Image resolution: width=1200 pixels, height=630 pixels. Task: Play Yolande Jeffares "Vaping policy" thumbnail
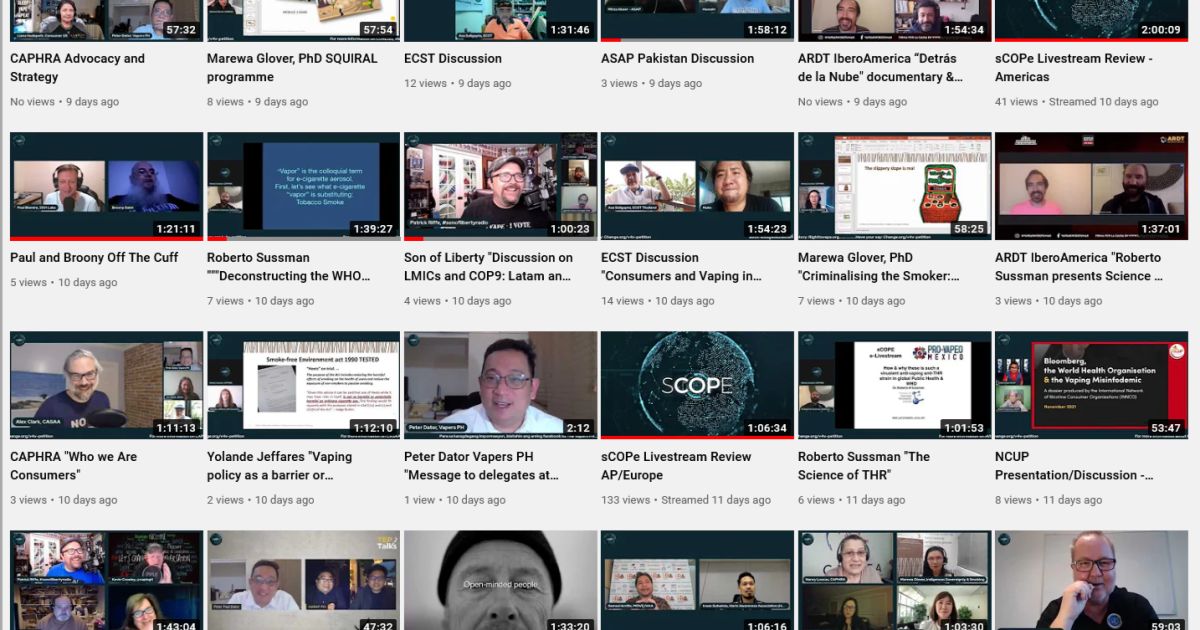point(303,386)
